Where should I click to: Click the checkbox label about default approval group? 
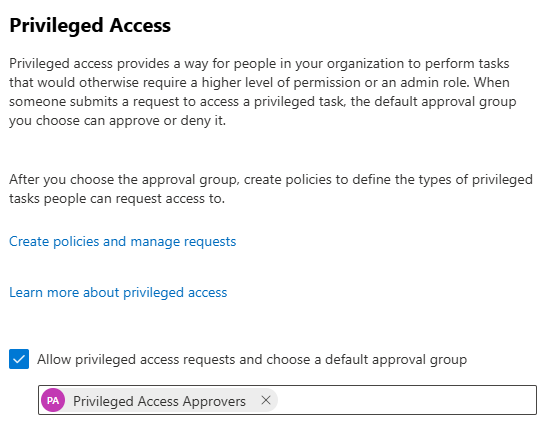252,360
